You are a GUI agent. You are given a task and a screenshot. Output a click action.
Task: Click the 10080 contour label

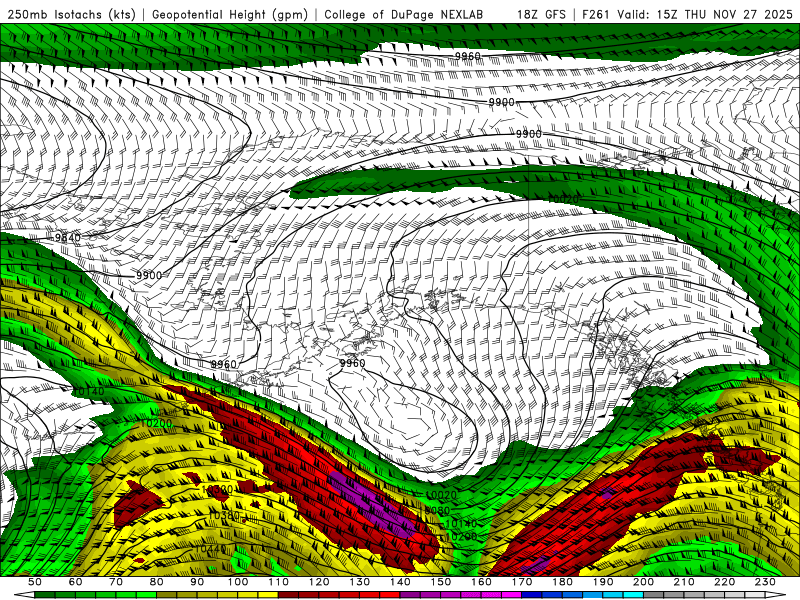(x=437, y=510)
